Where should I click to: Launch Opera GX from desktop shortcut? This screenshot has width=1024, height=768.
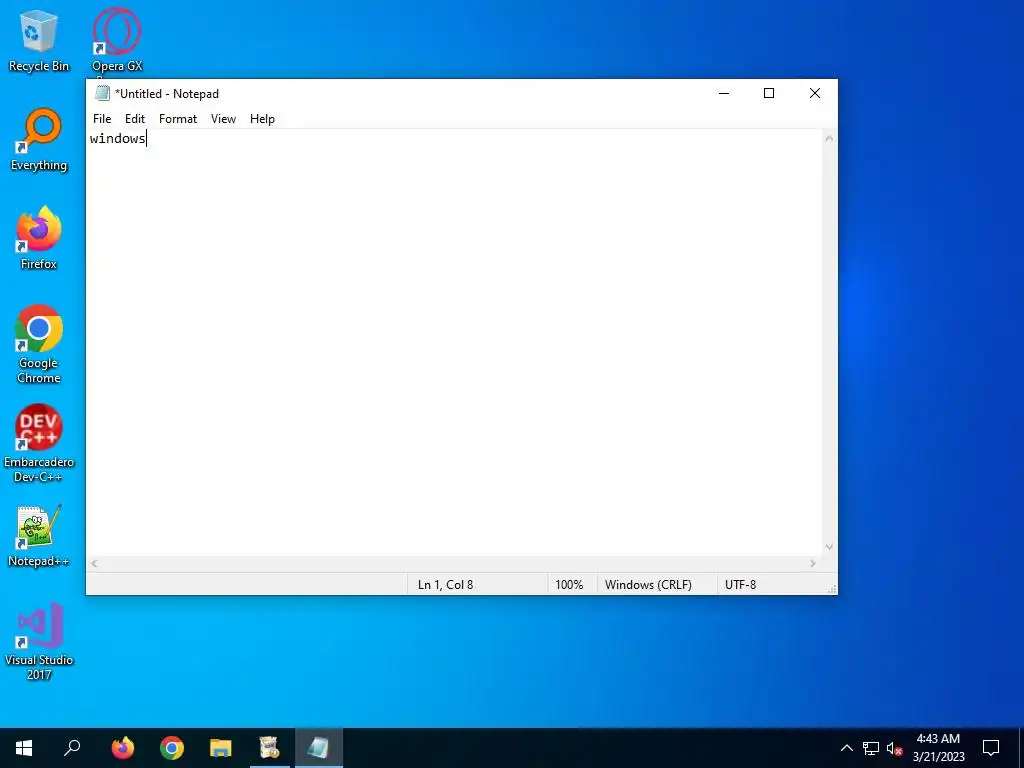117,40
